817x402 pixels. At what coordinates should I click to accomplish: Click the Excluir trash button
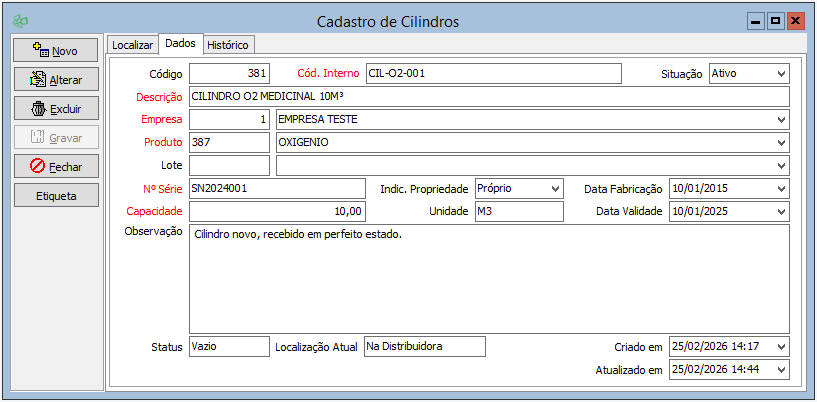[x=55, y=108]
